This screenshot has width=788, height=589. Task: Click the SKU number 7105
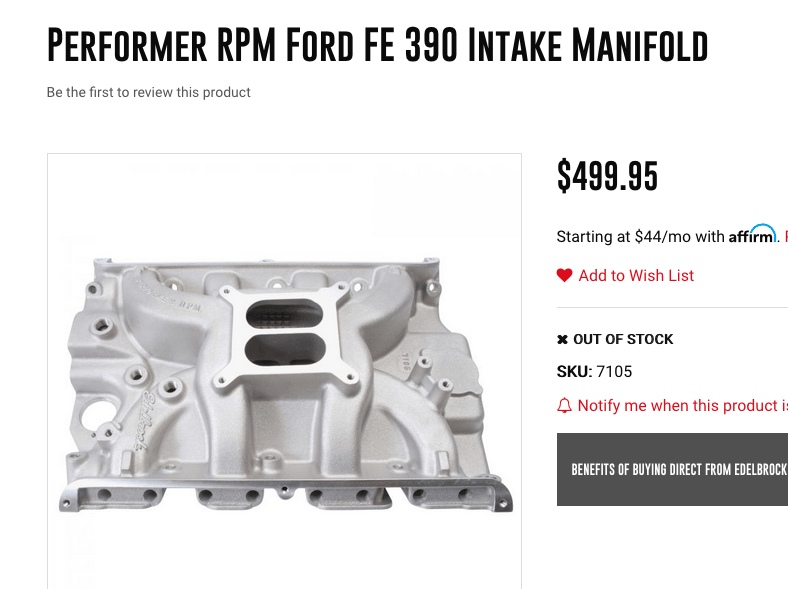pos(614,372)
